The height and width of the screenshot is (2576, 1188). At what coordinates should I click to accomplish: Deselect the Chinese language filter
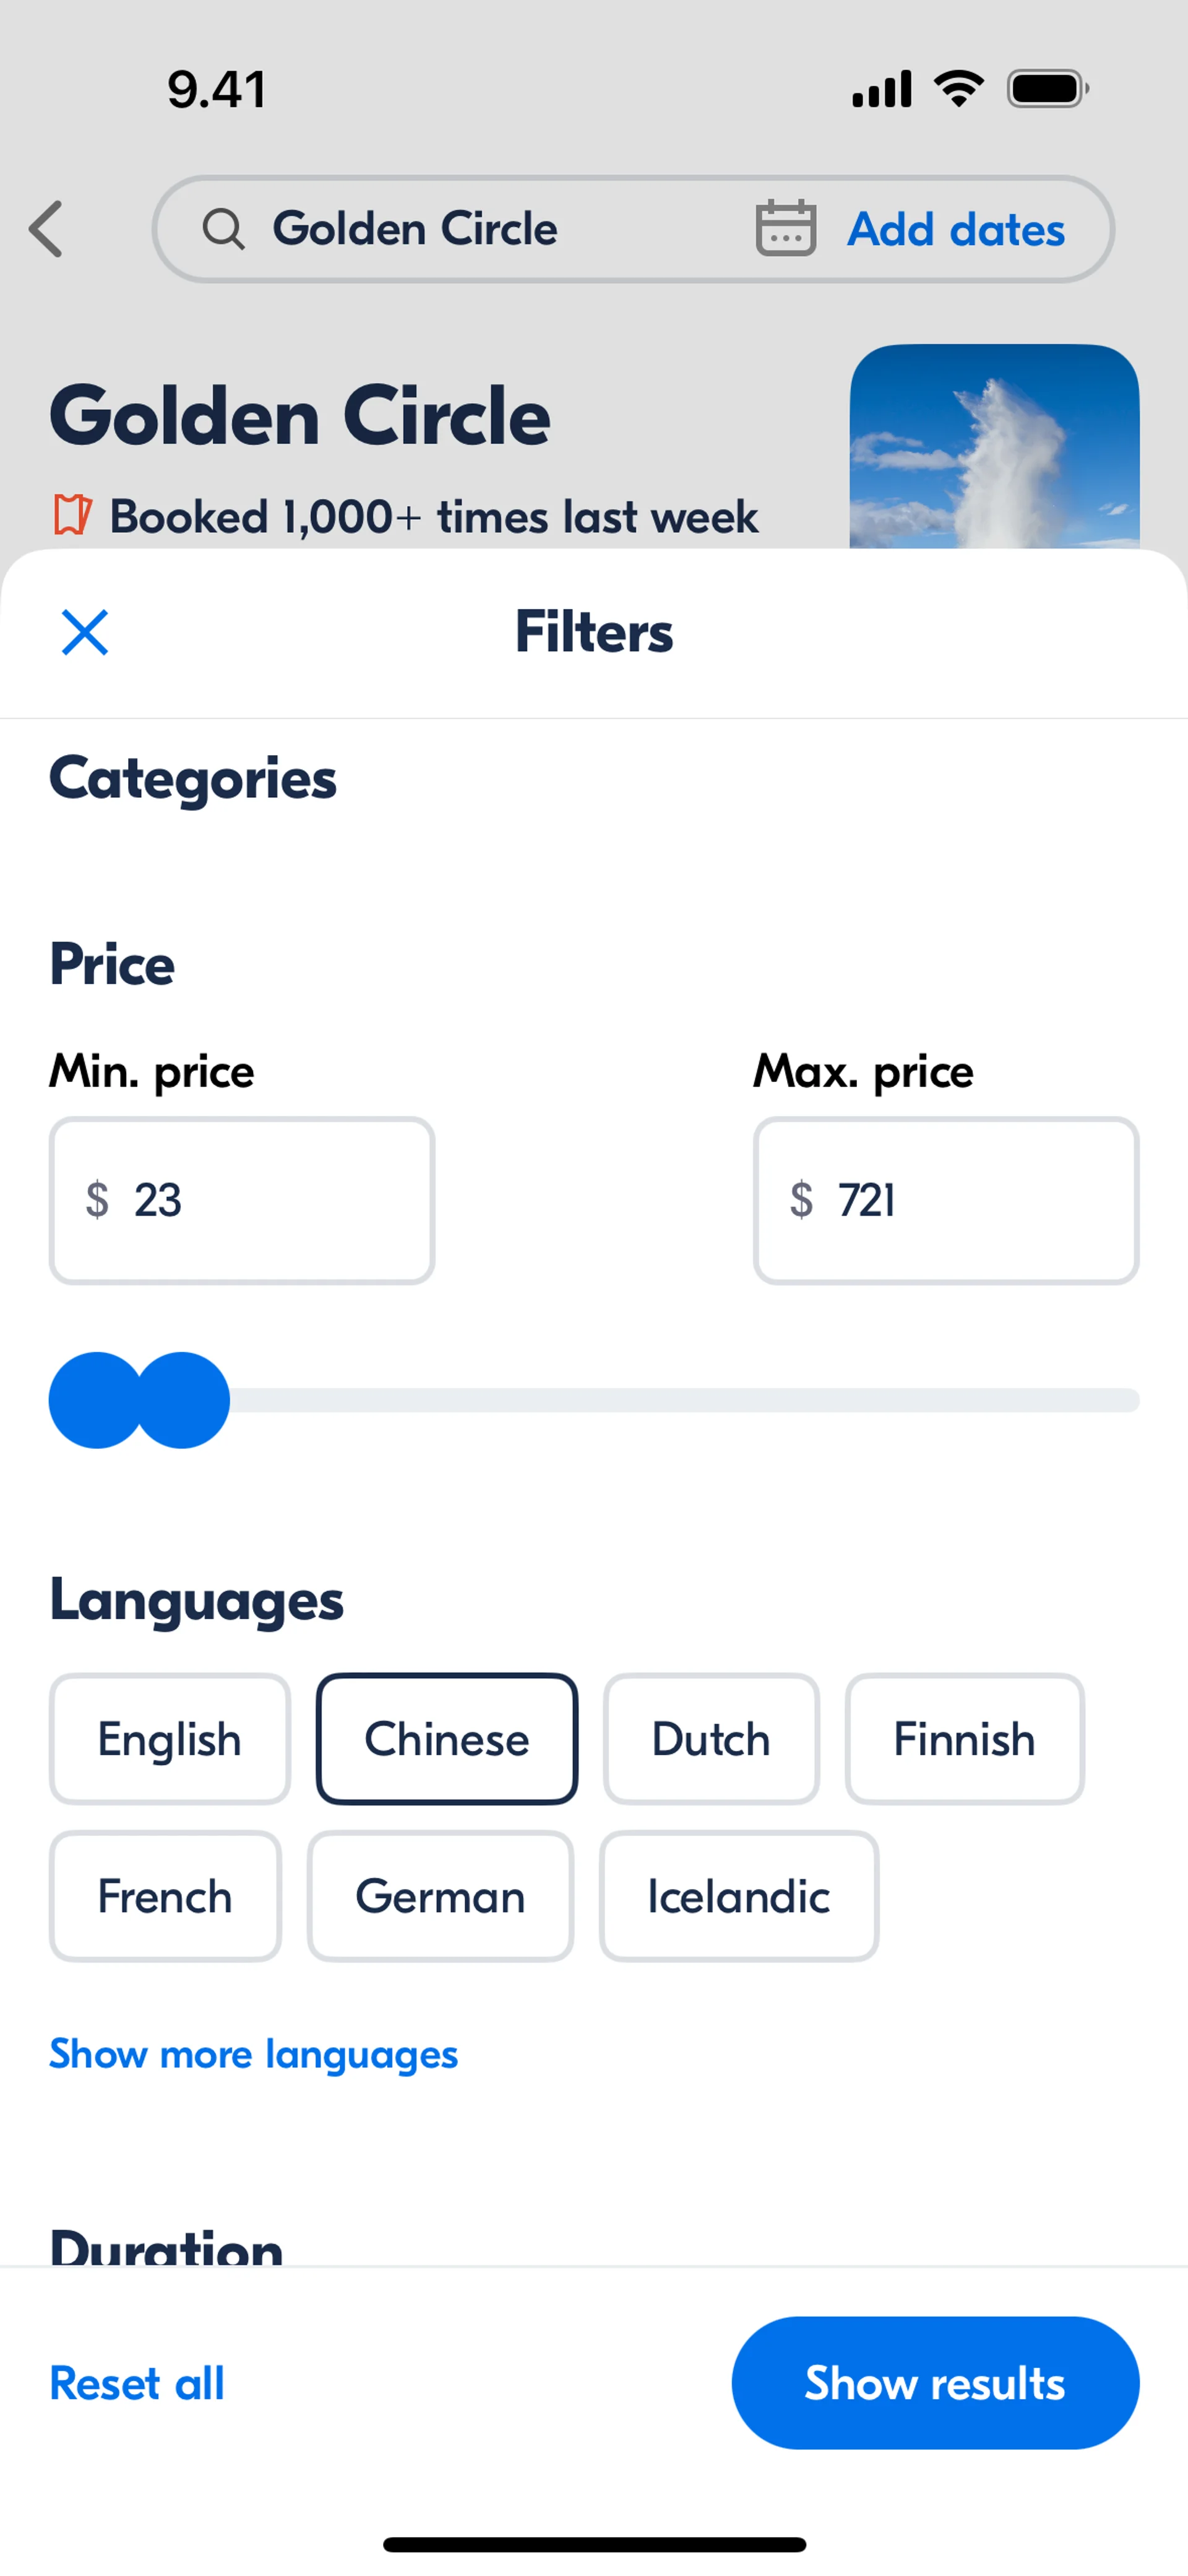pos(446,1739)
